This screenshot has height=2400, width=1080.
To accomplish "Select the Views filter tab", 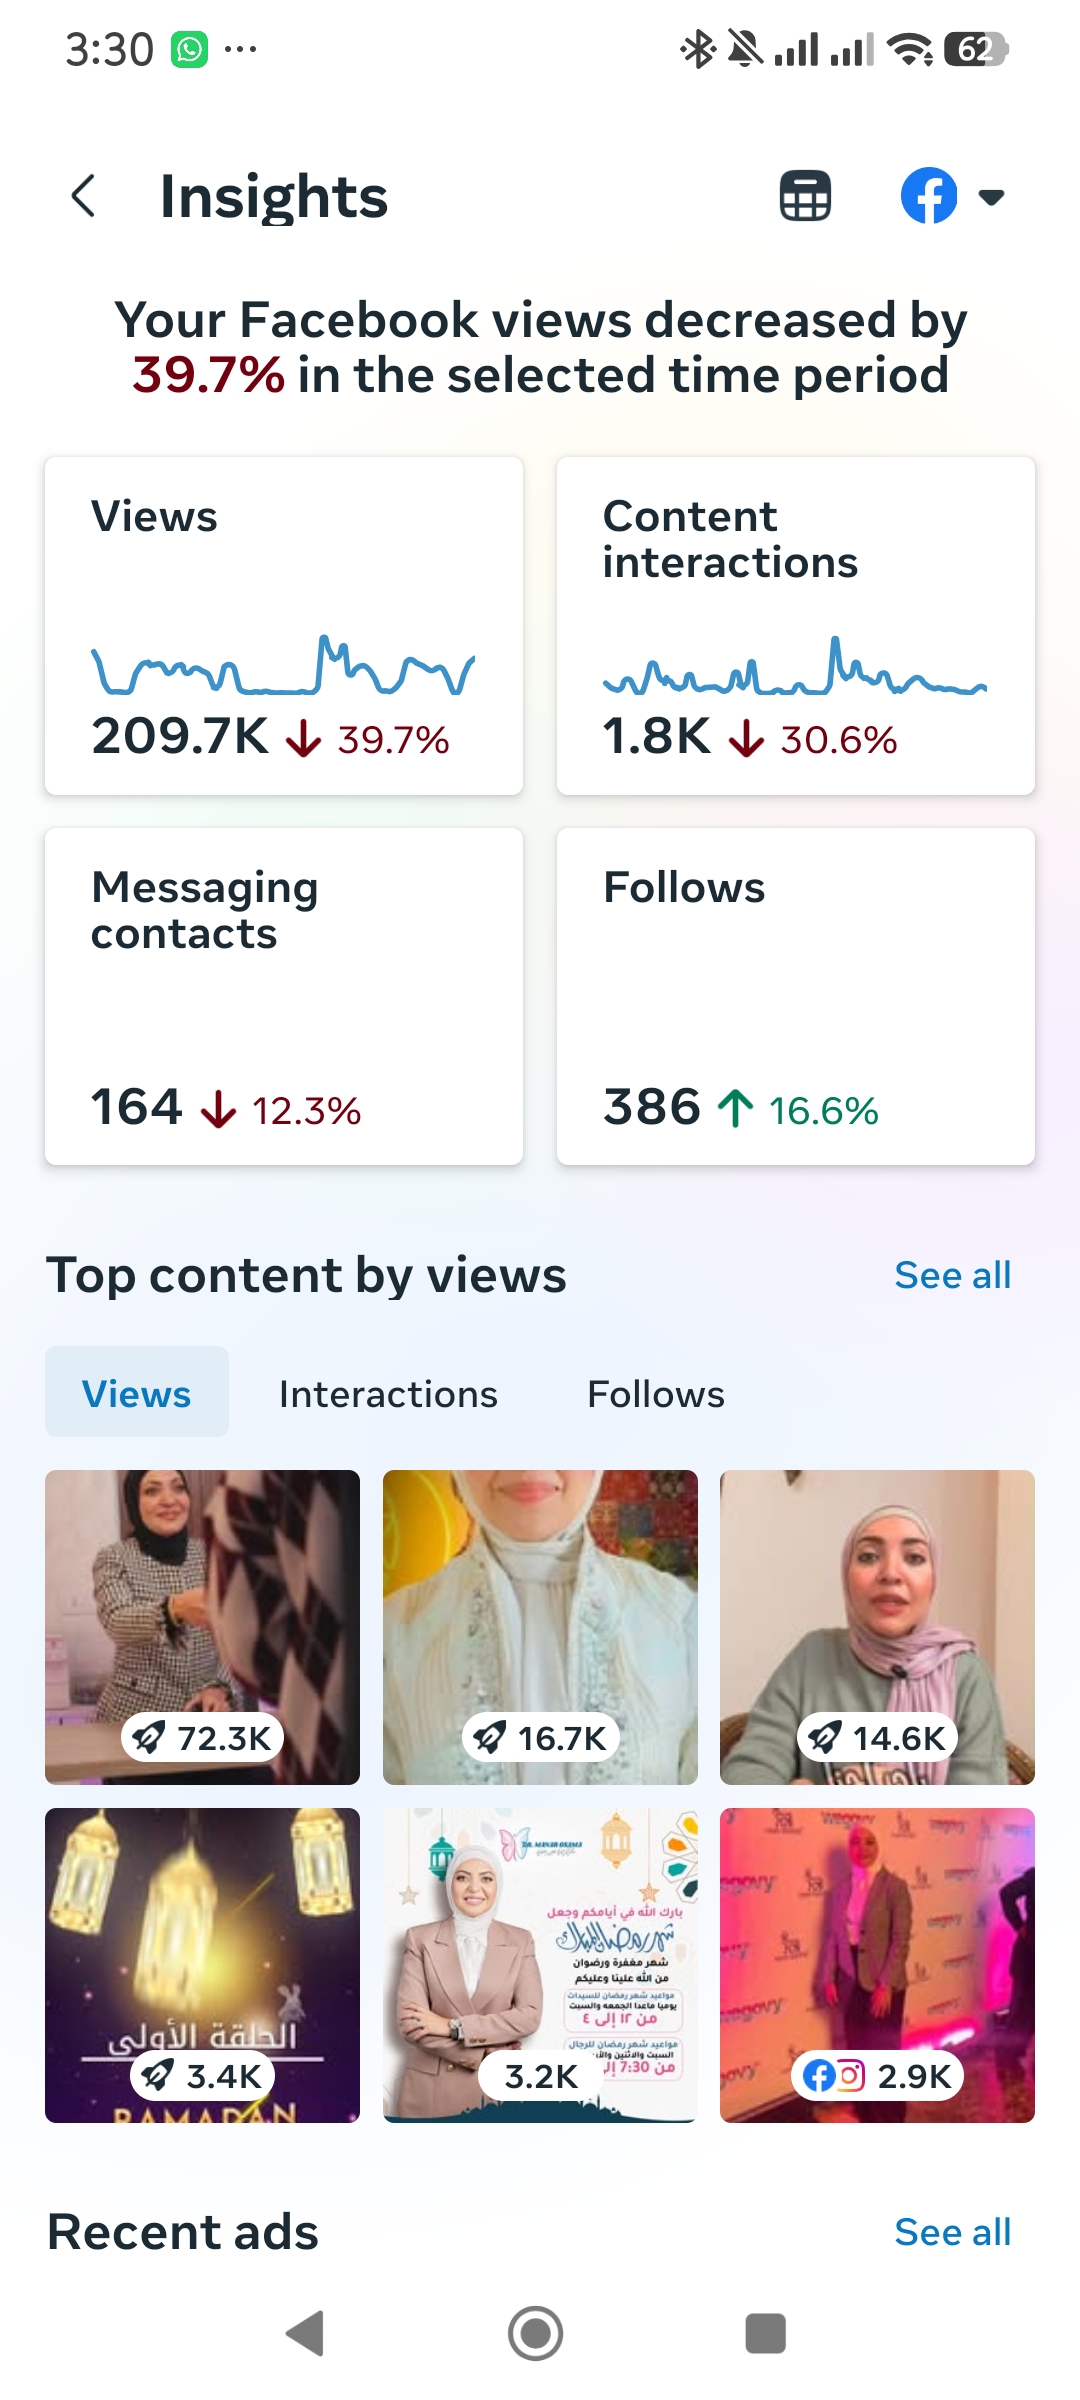I will tap(137, 1393).
